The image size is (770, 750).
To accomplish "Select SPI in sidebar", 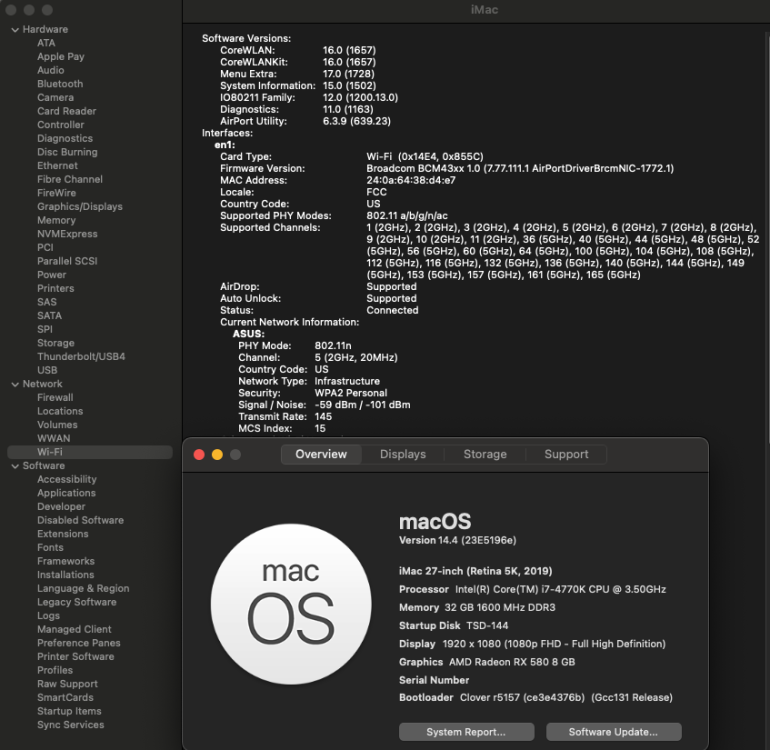I will [45, 329].
